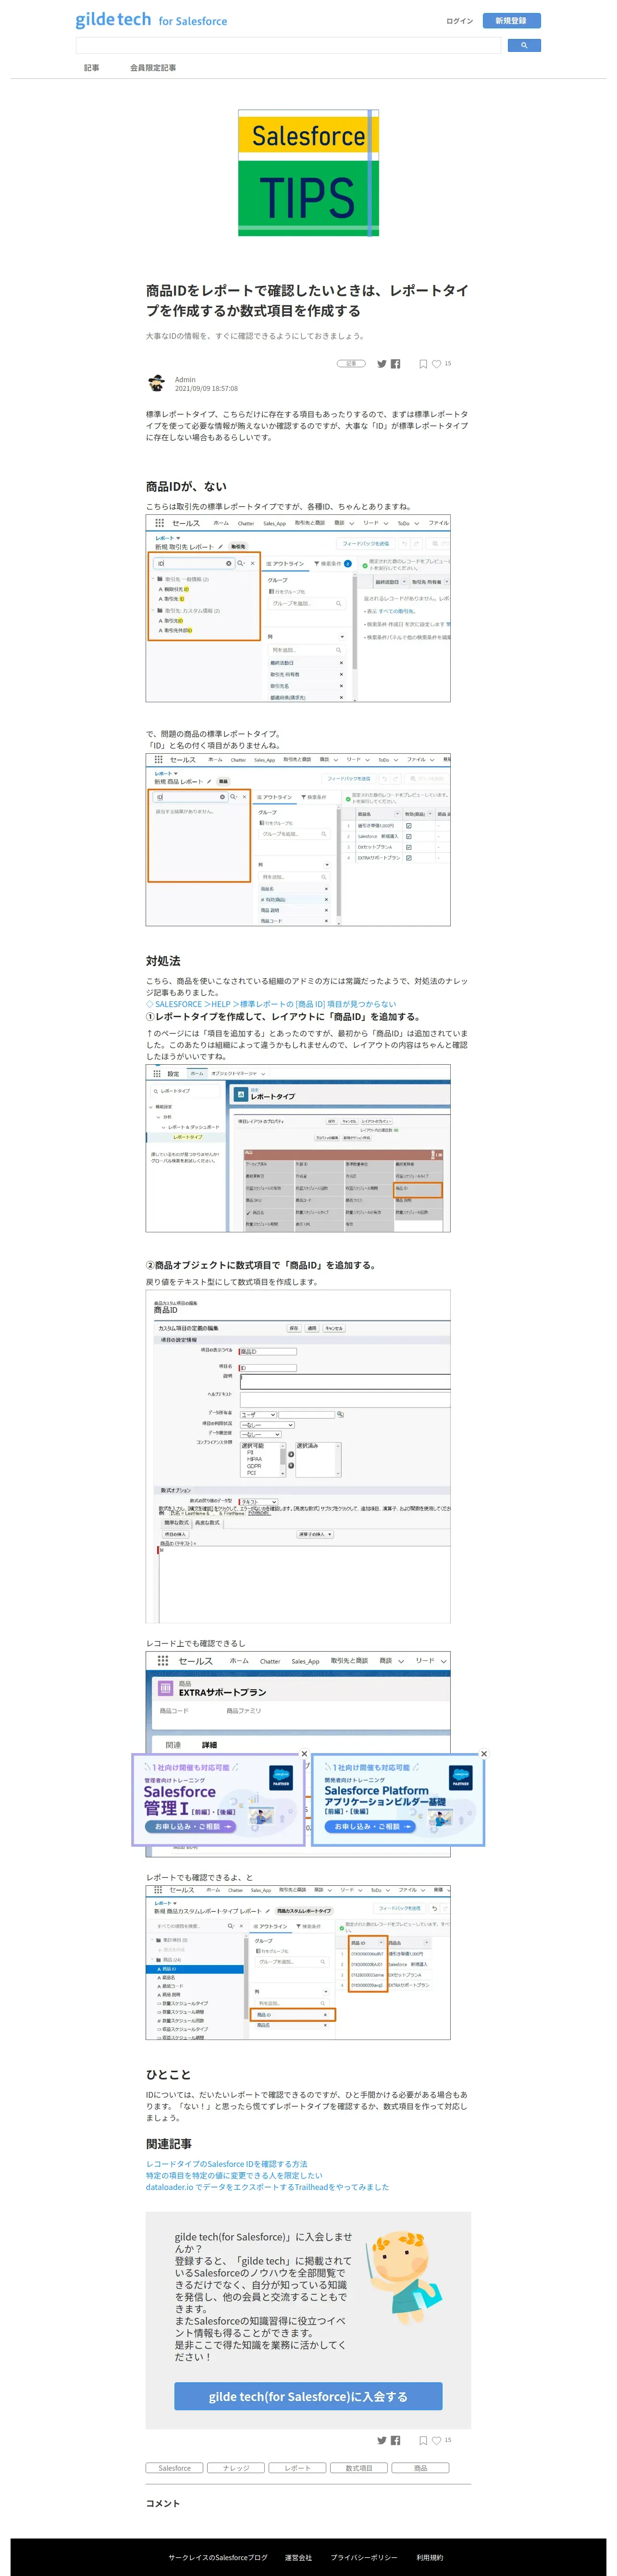The height and width of the screenshot is (2576, 617).
Task: Like article using heart under join button
Action: point(437,2440)
